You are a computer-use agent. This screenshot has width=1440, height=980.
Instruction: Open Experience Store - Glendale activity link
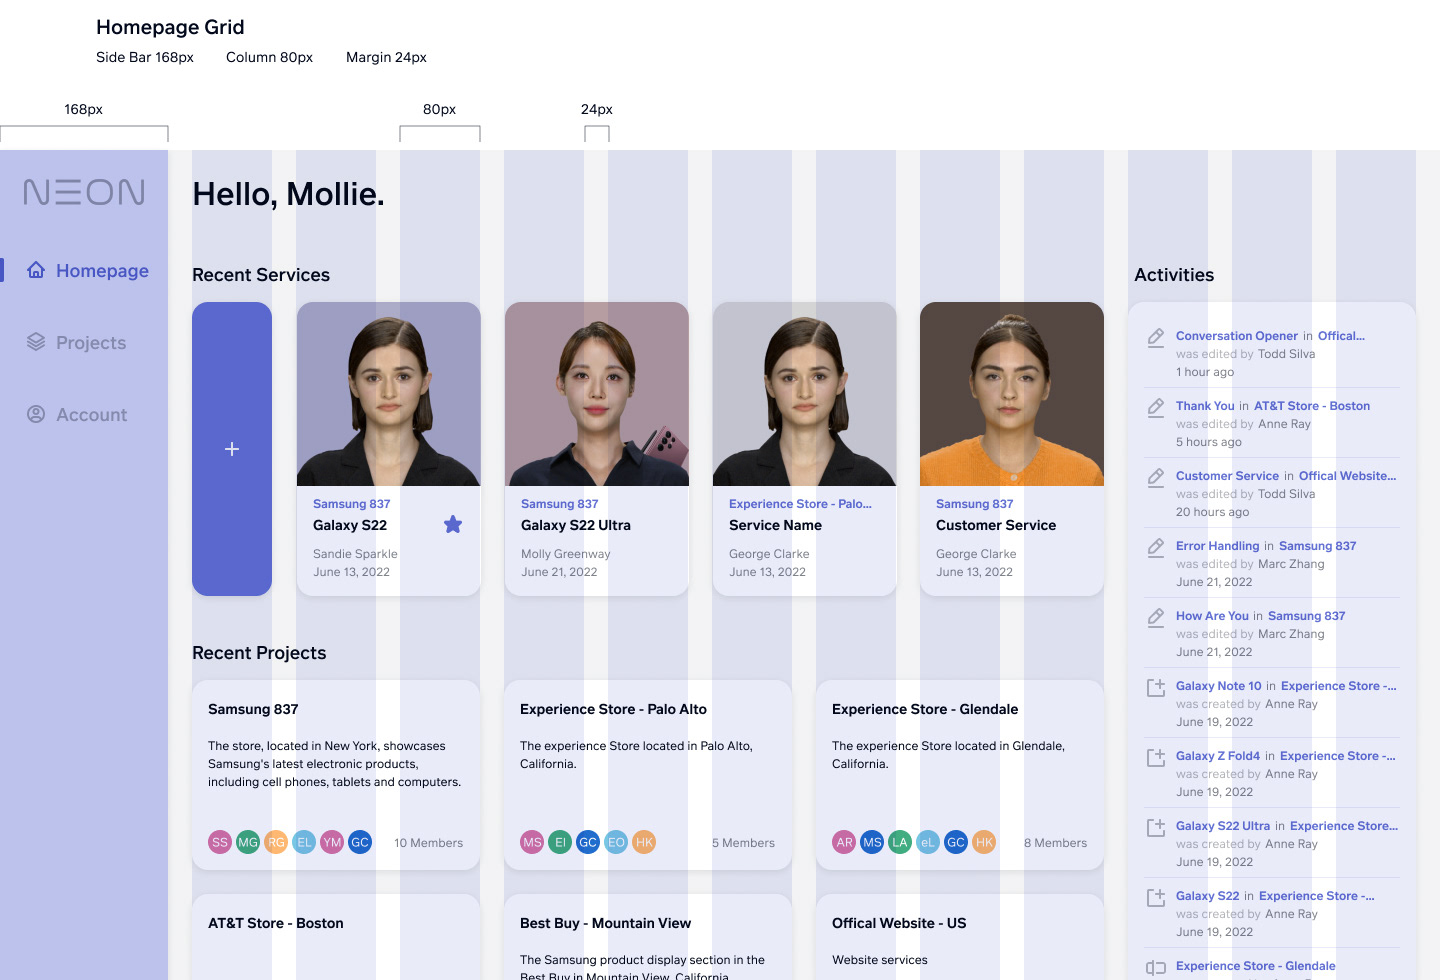coord(1256,966)
